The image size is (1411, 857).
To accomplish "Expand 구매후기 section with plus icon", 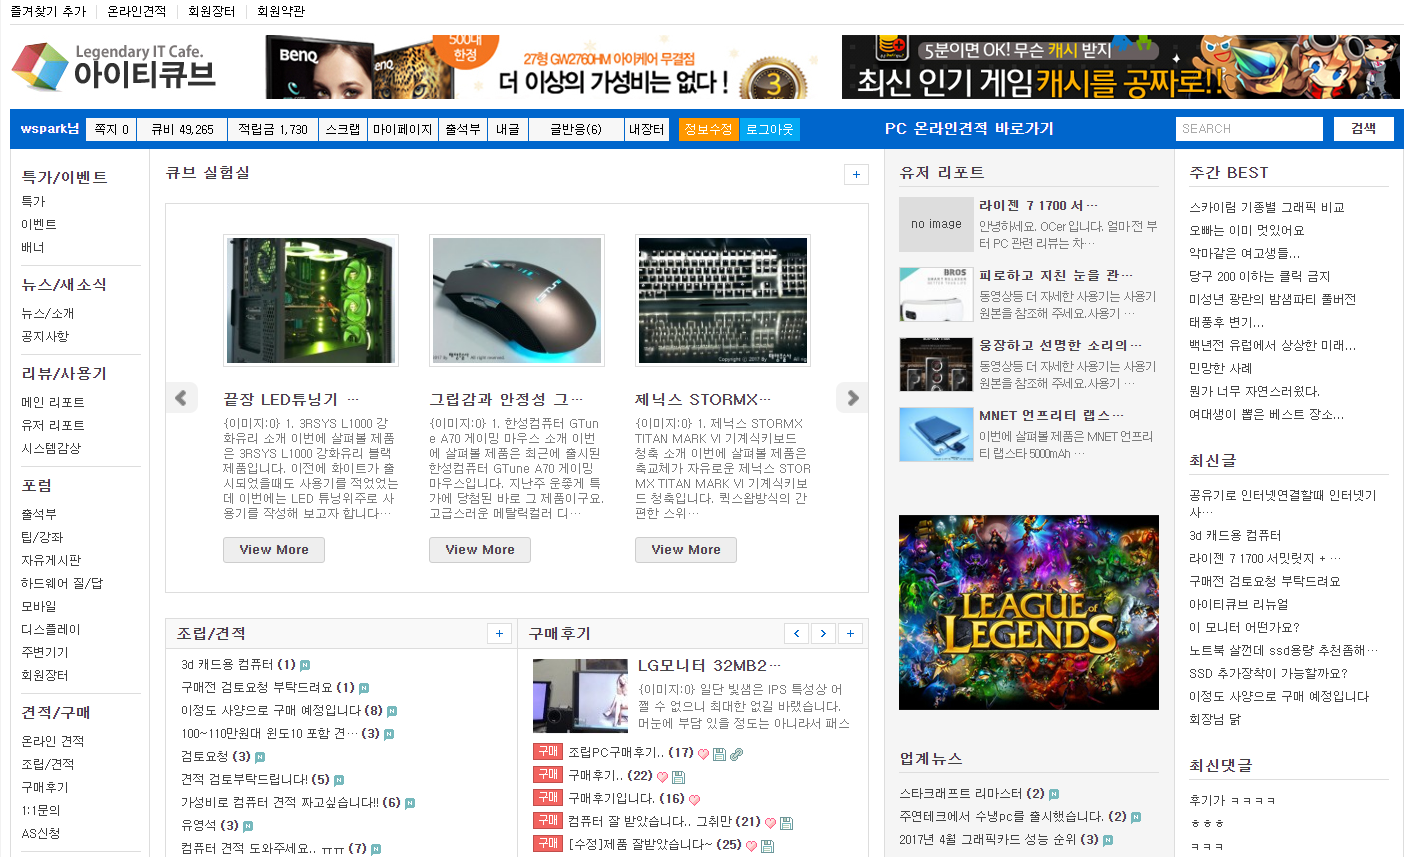I will [x=850, y=633].
